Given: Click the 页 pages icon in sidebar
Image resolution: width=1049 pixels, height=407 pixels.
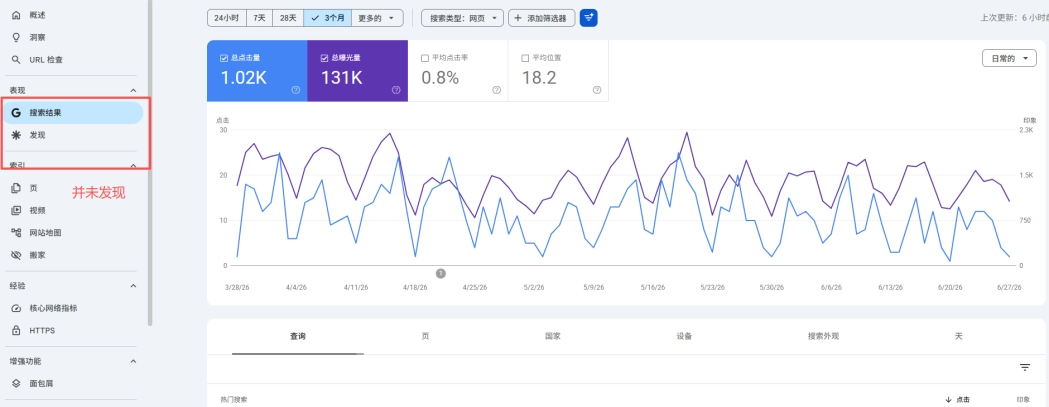Looking at the screenshot, I should coord(17,188).
